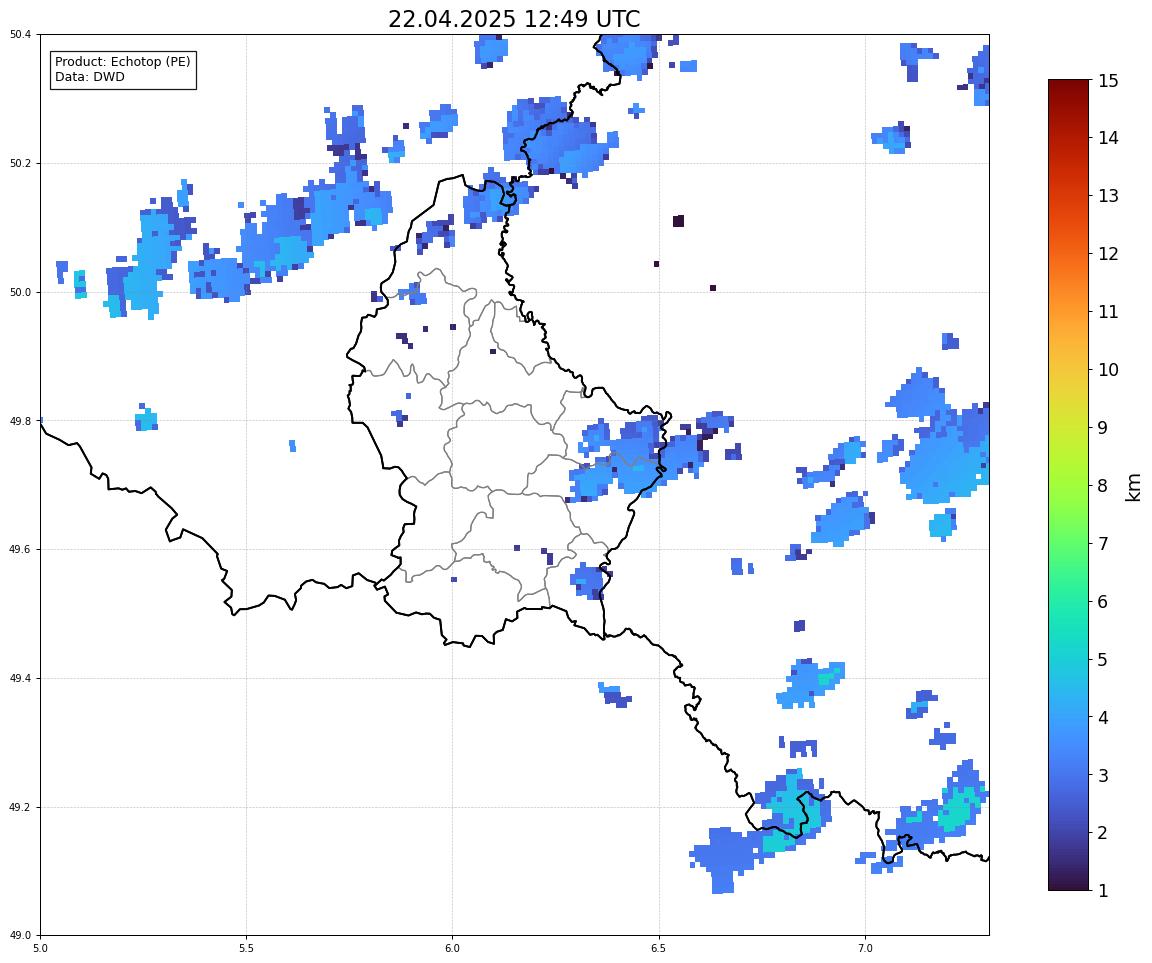The image size is (1152, 963).
Task: Click the latitude axis label 49.2
Action: click(21, 807)
